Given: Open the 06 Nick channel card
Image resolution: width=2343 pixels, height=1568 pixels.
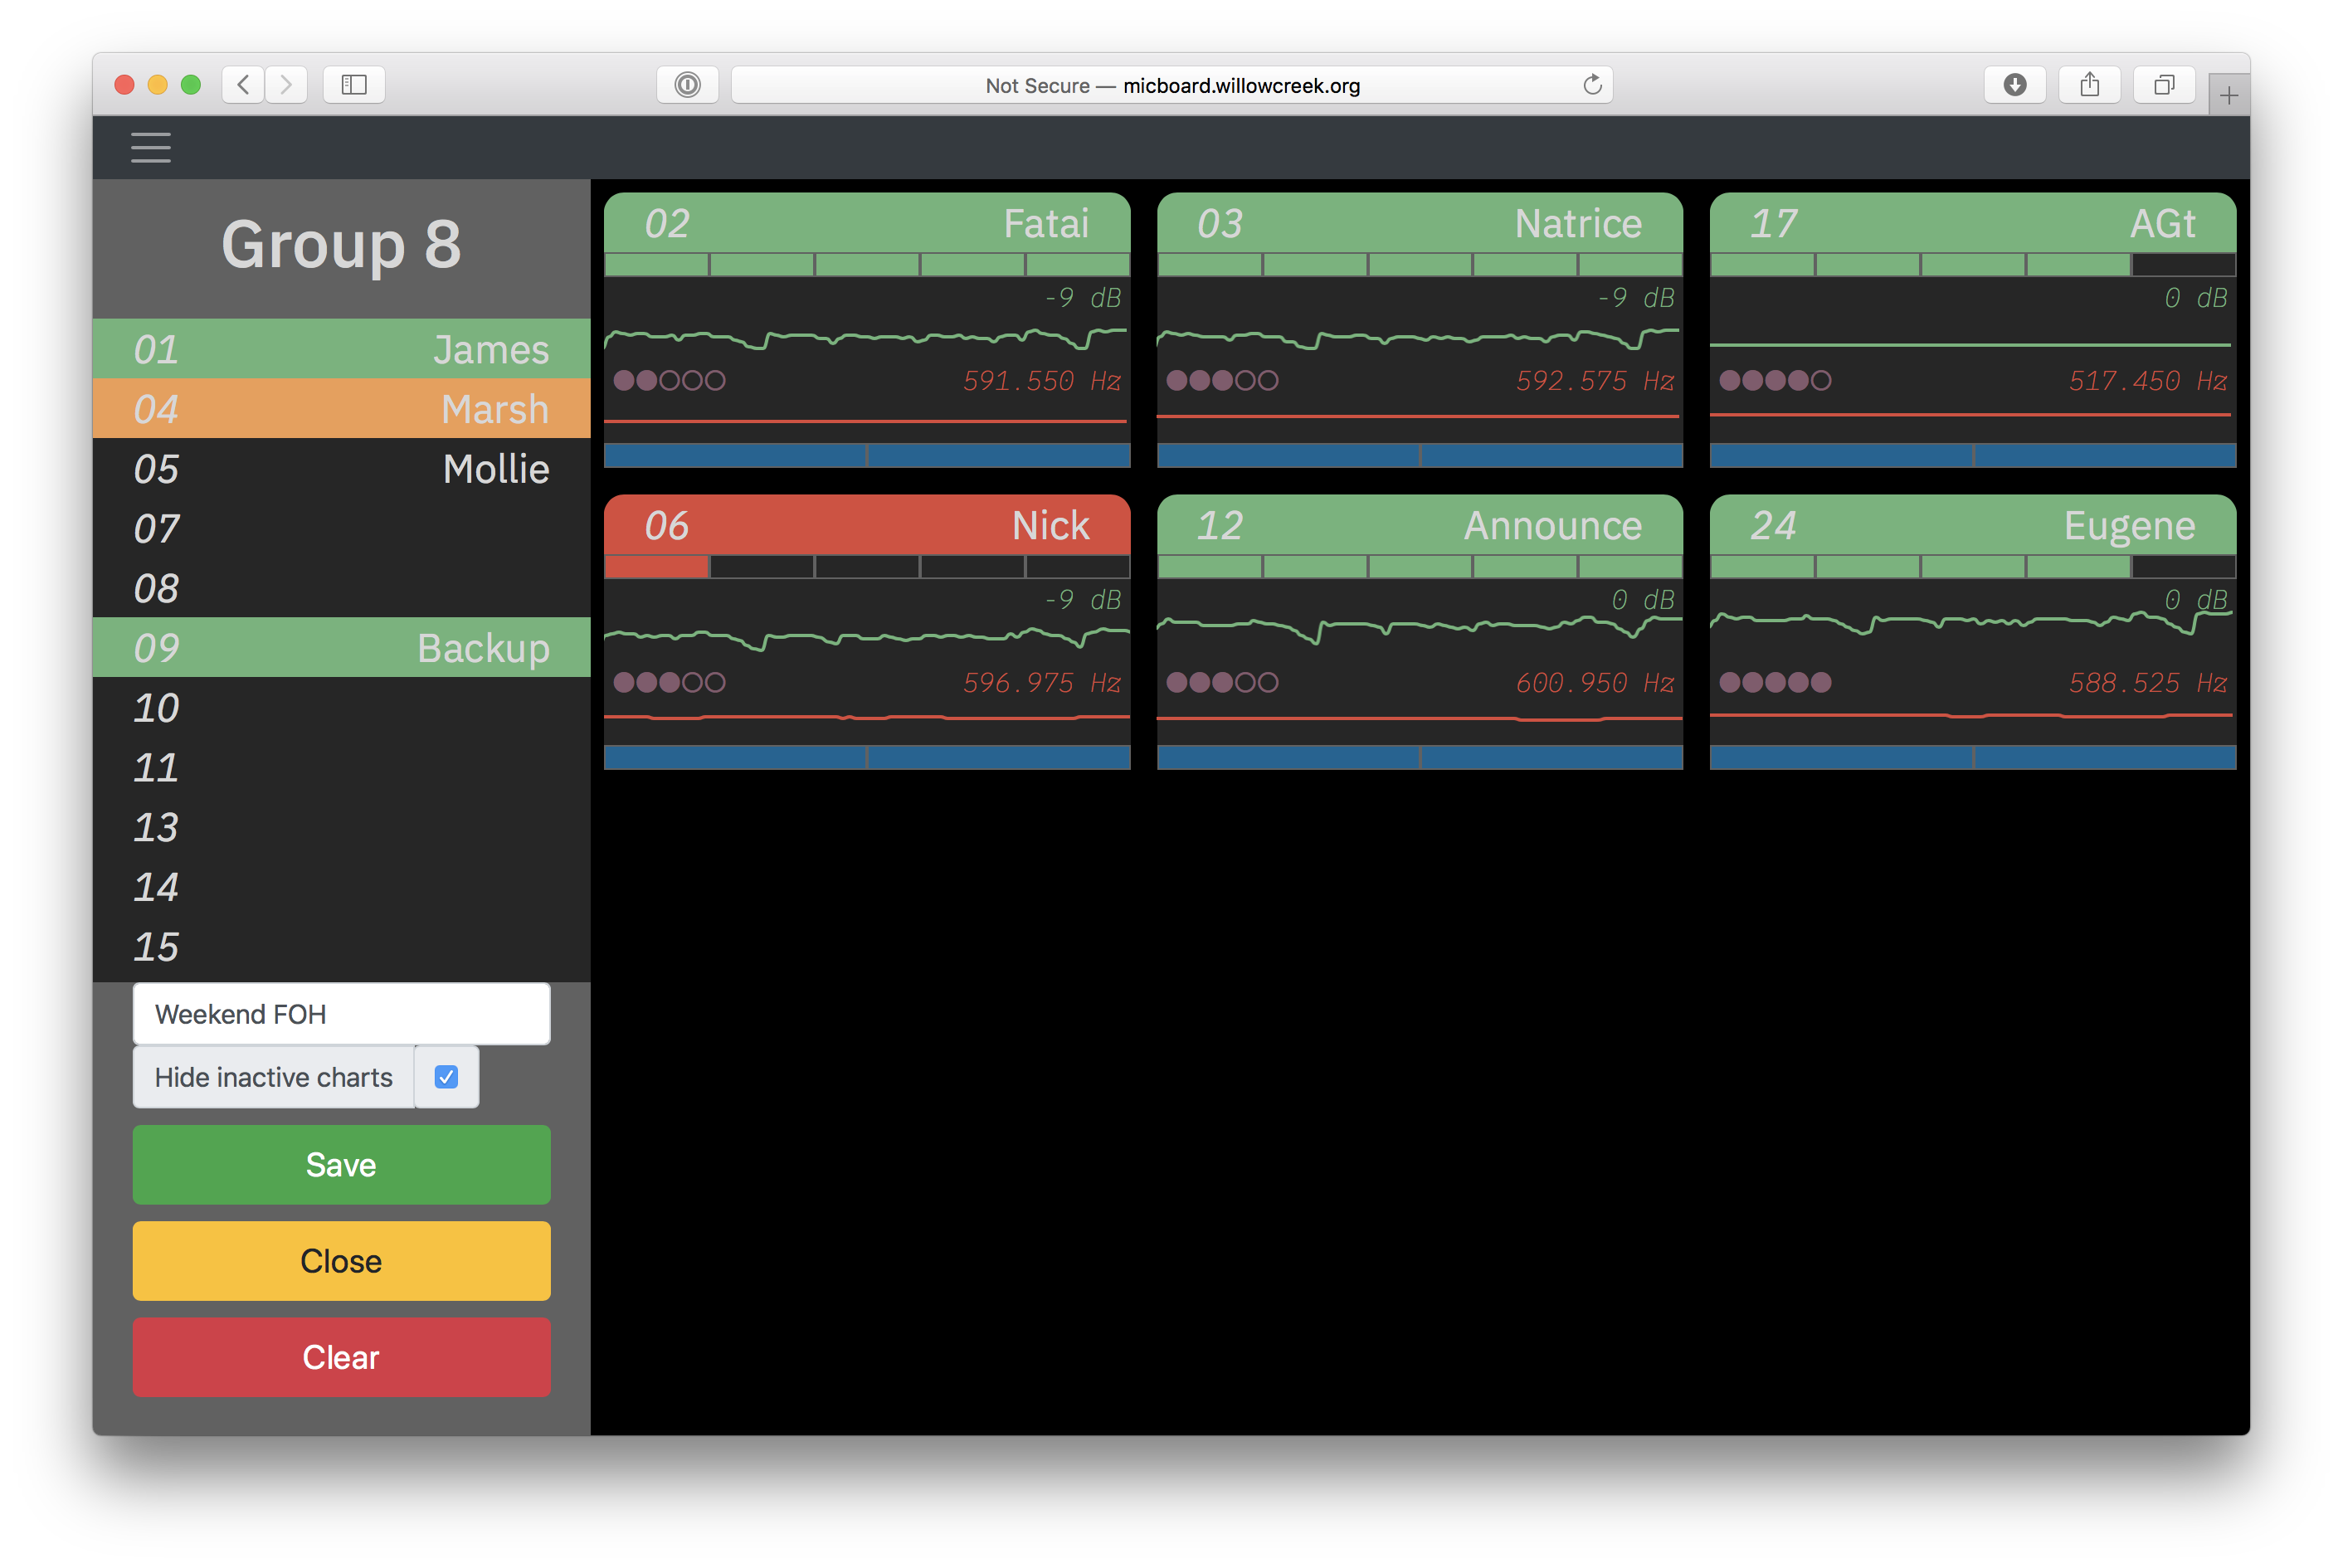Looking at the screenshot, I should pos(867,632).
